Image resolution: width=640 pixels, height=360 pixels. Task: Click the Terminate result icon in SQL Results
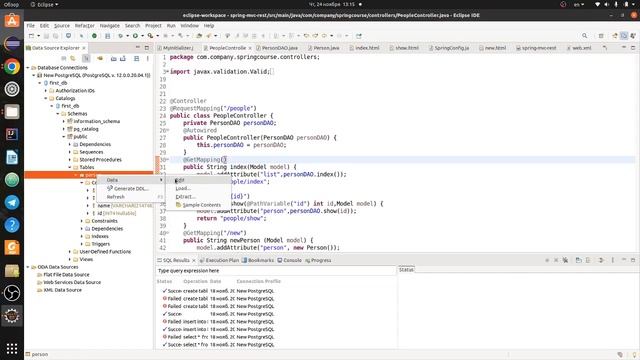click(547, 260)
